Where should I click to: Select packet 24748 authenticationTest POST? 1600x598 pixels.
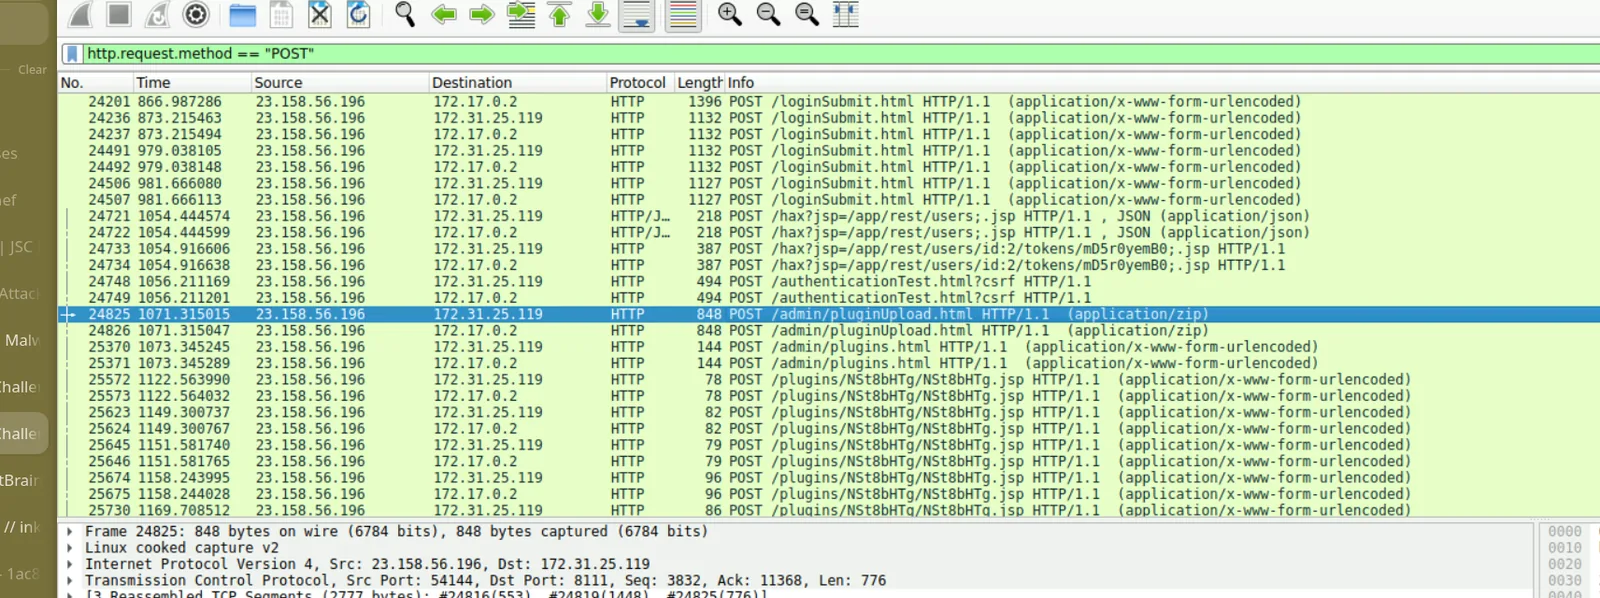(829, 282)
